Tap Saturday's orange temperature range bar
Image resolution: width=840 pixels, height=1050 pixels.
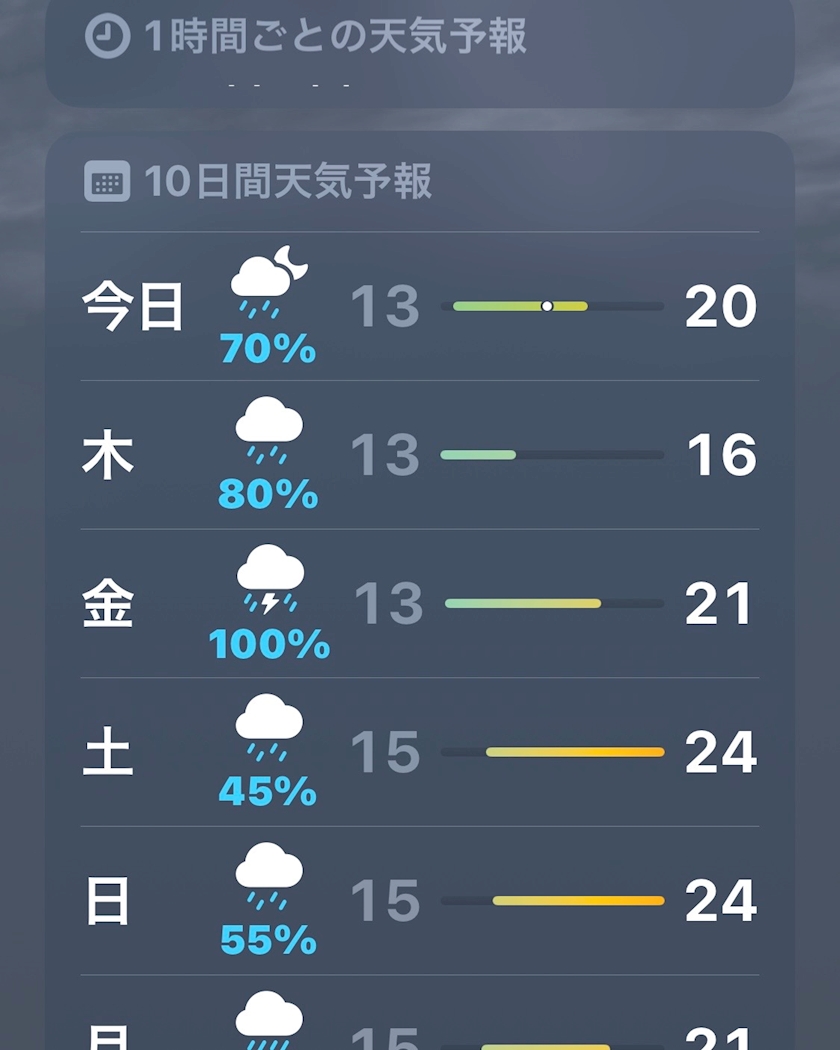tap(574, 752)
